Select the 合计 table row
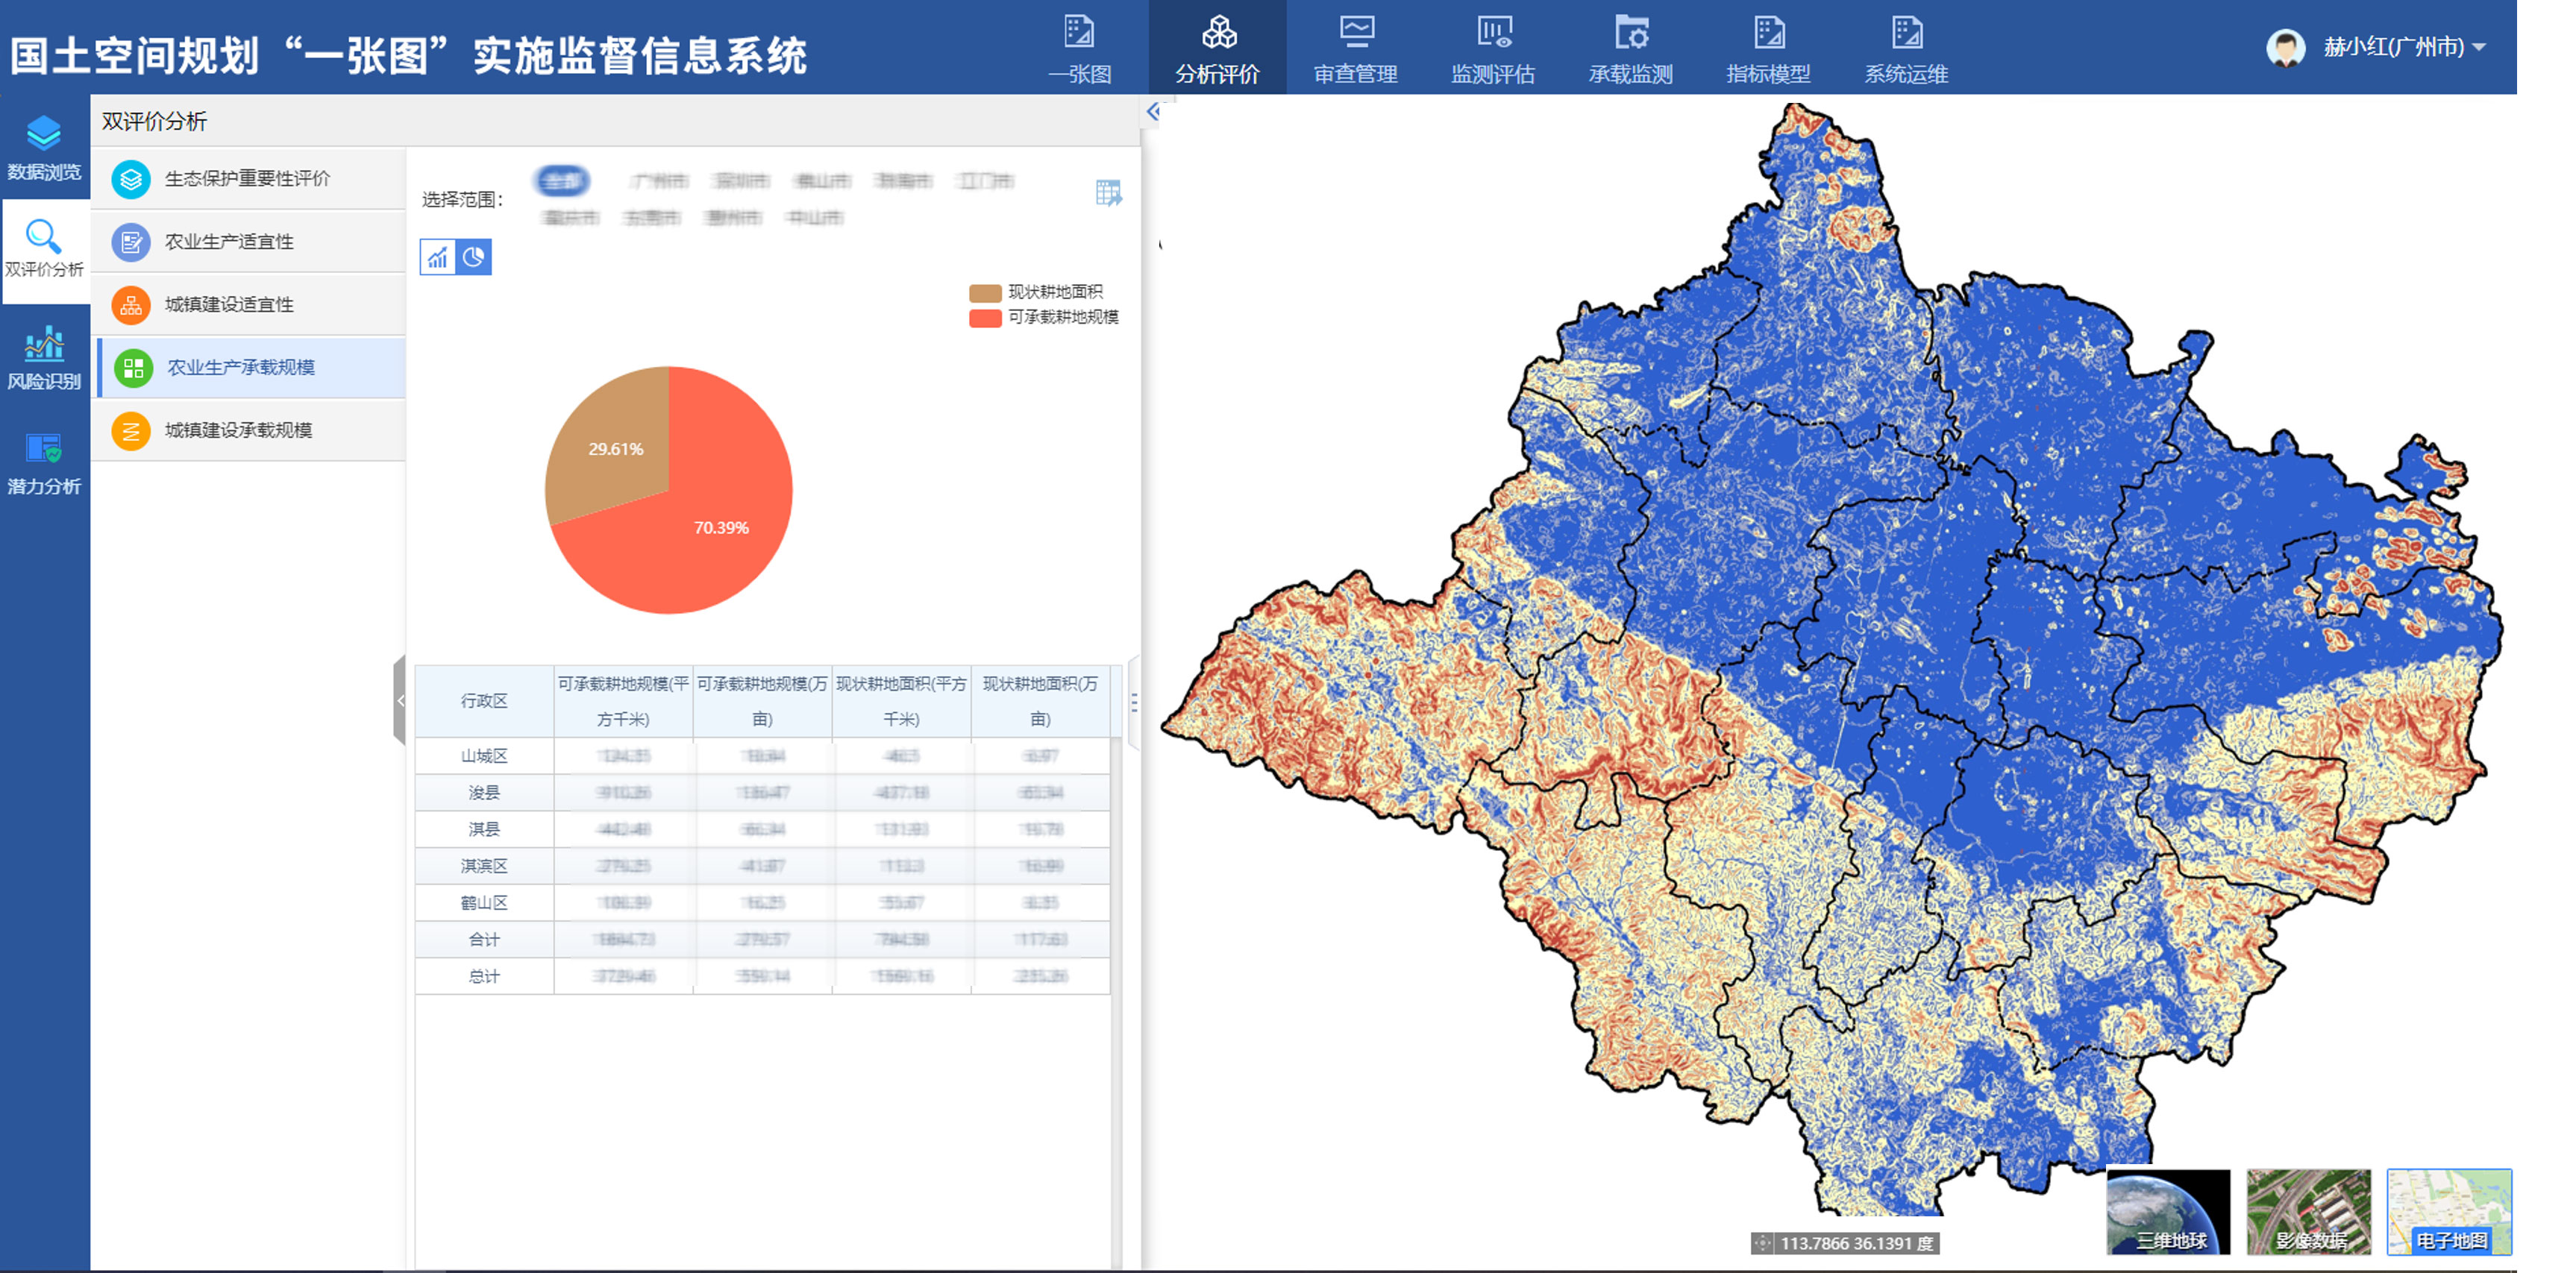 point(762,940)
